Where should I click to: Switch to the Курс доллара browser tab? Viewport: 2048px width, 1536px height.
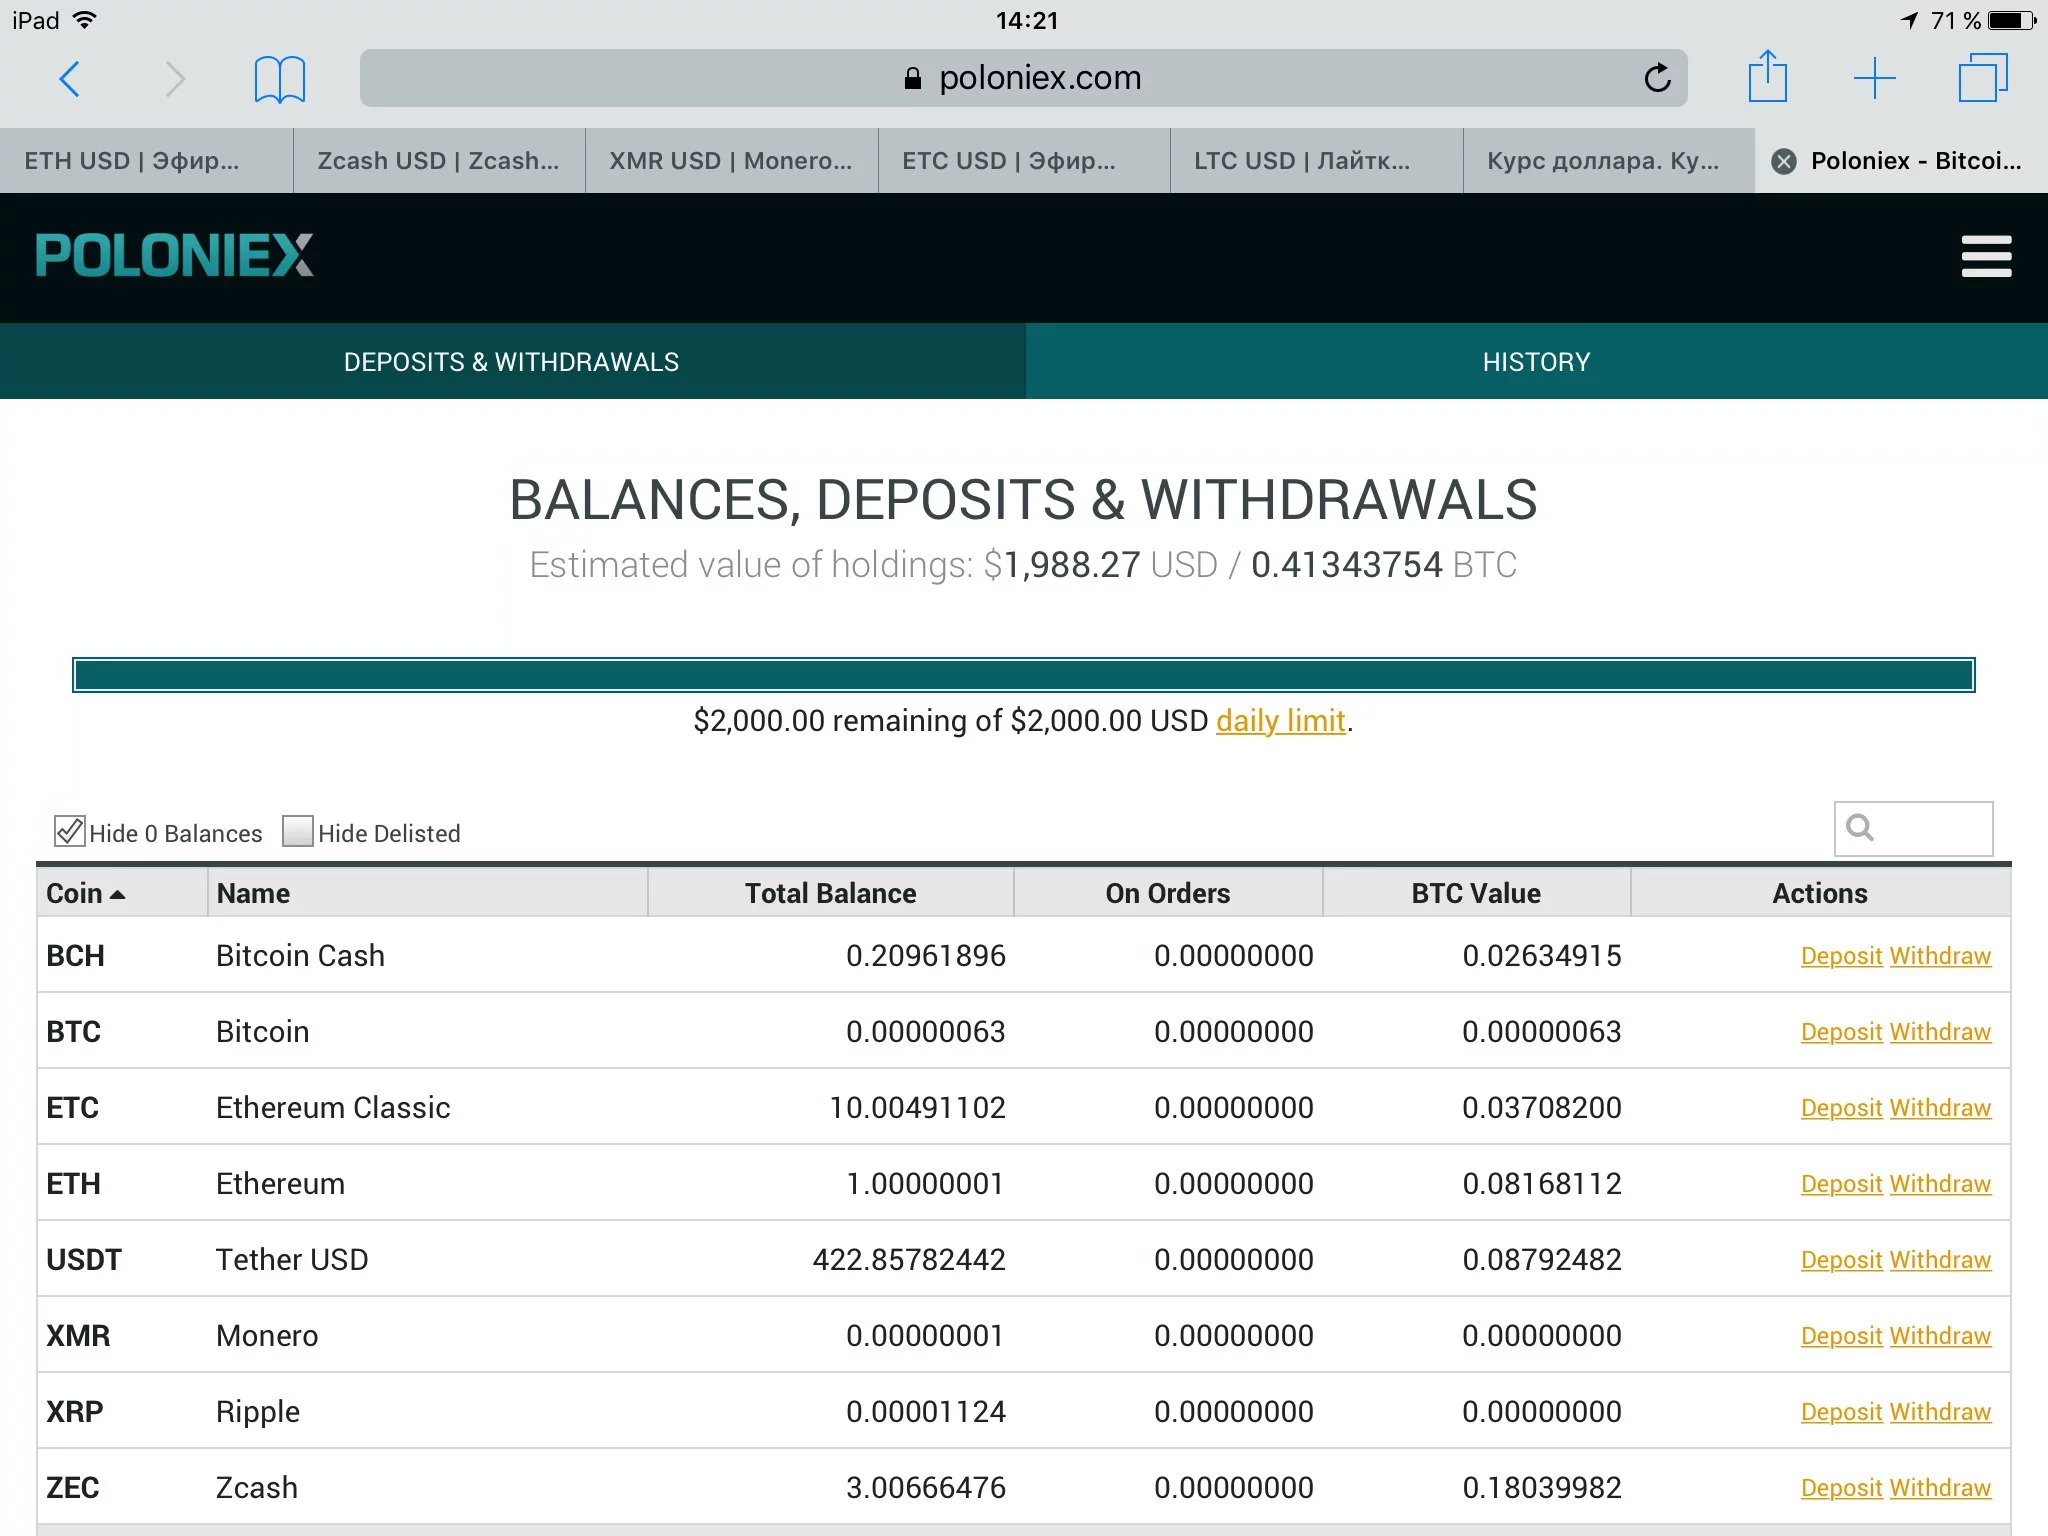click(1609, 161)
